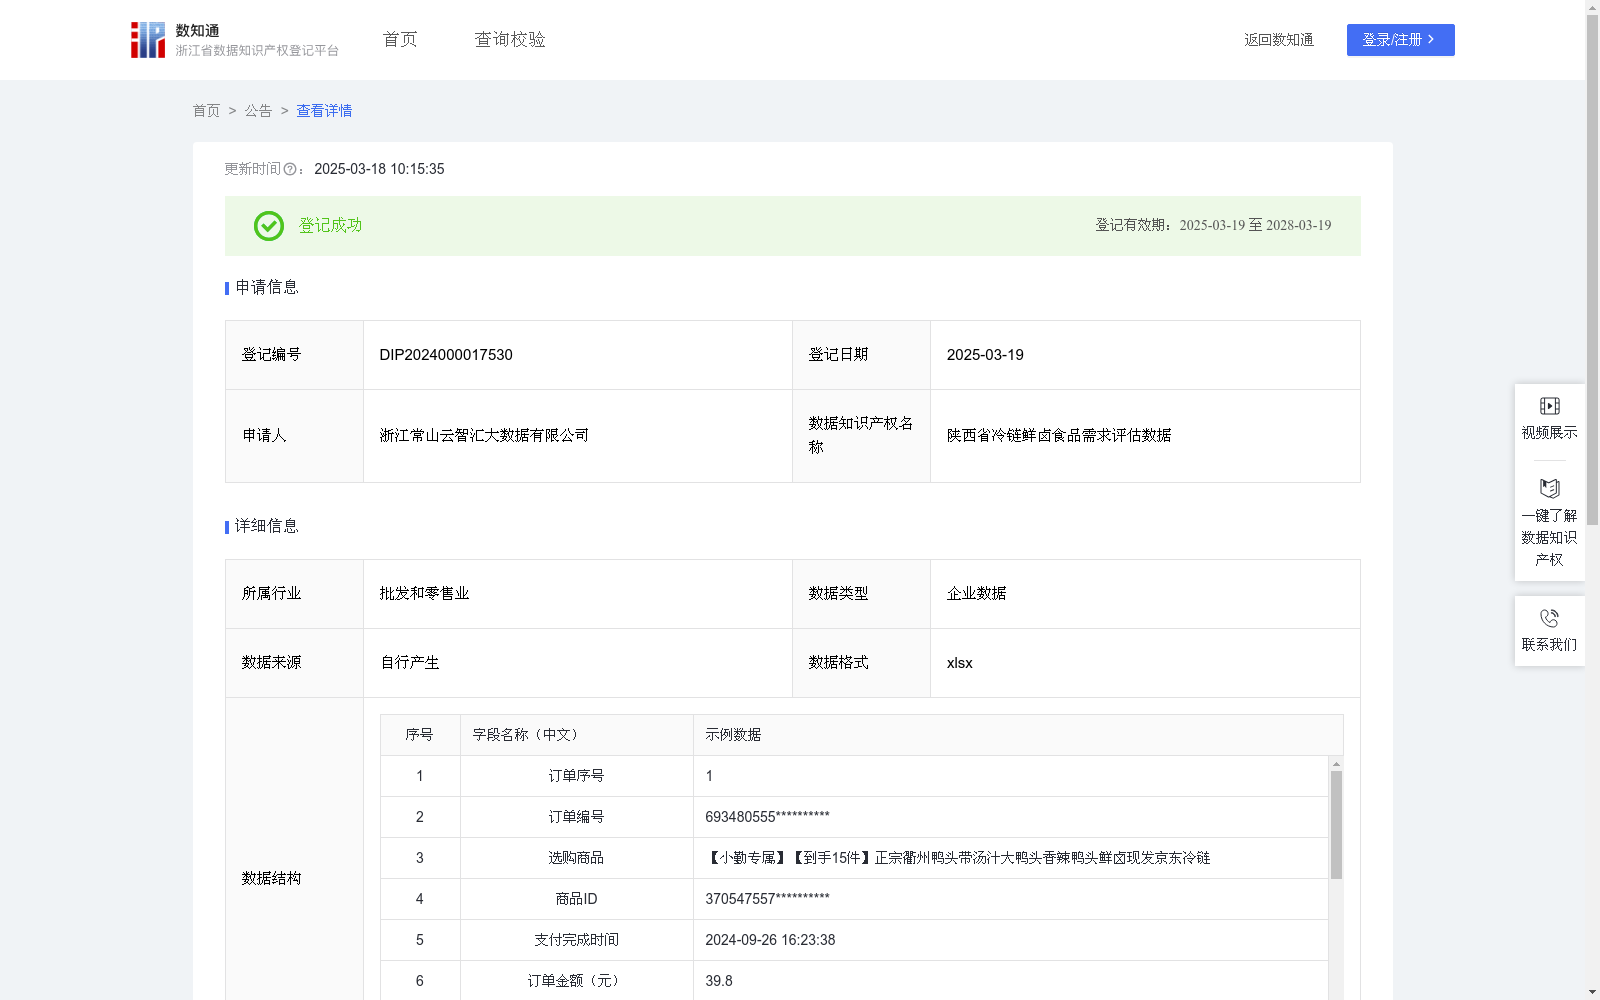This screenshot has width=1600, height=1000.
Task: Click the 详细信息 section heading
Action: (267, 527)
